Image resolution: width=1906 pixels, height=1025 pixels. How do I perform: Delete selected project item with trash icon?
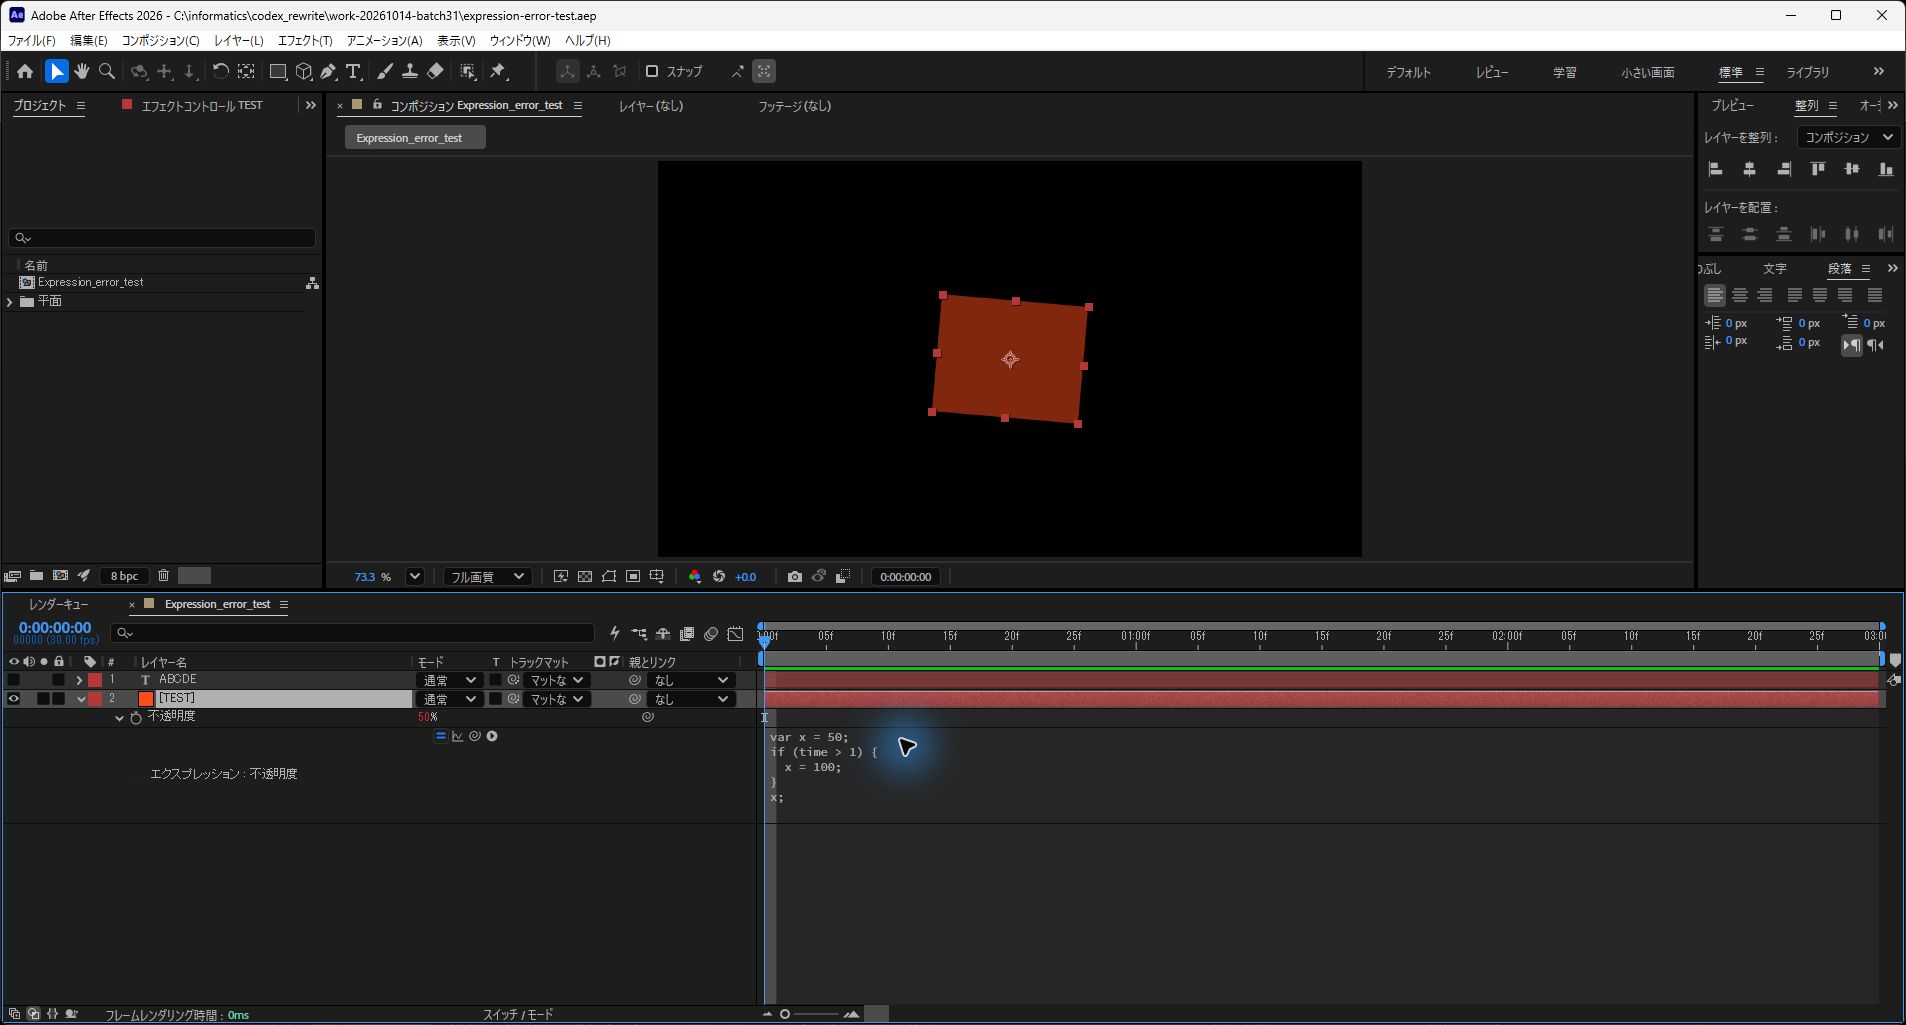(x=163, y=576)
